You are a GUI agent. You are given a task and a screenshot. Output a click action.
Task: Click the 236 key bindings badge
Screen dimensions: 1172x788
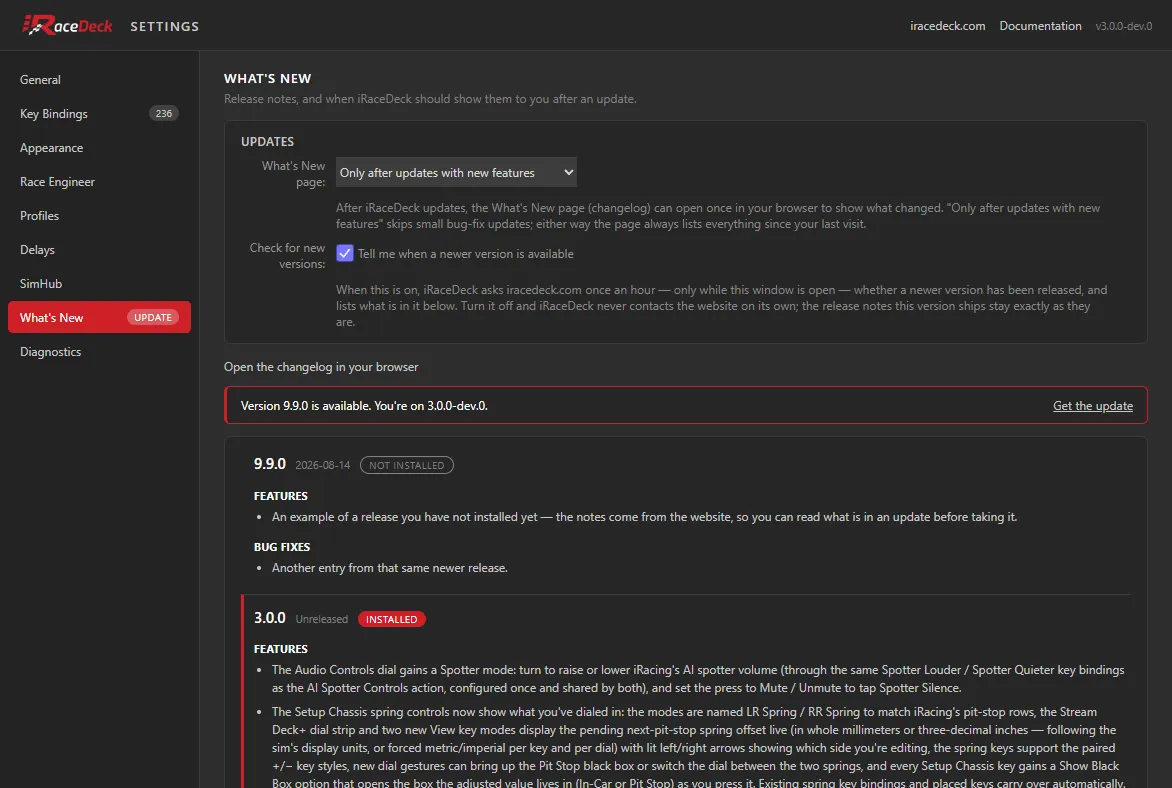[164, 114]
